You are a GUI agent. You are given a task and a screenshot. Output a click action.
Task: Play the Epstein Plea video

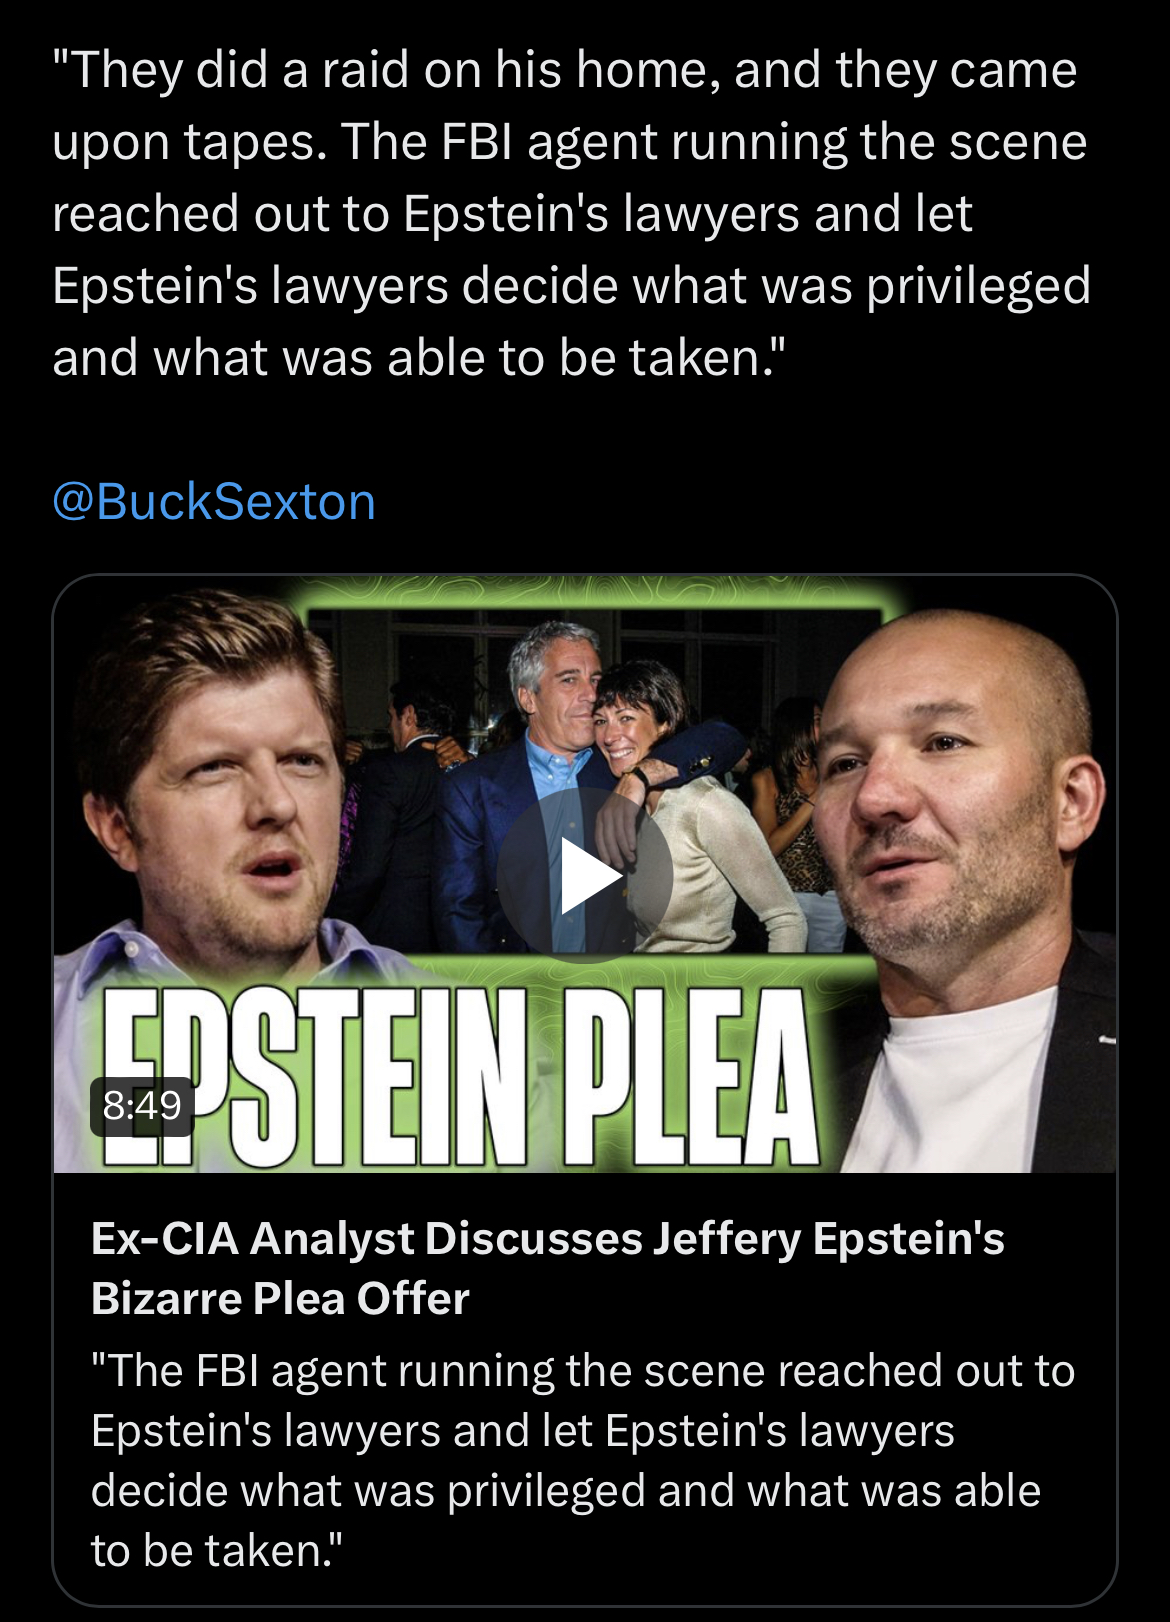[585, 875]
